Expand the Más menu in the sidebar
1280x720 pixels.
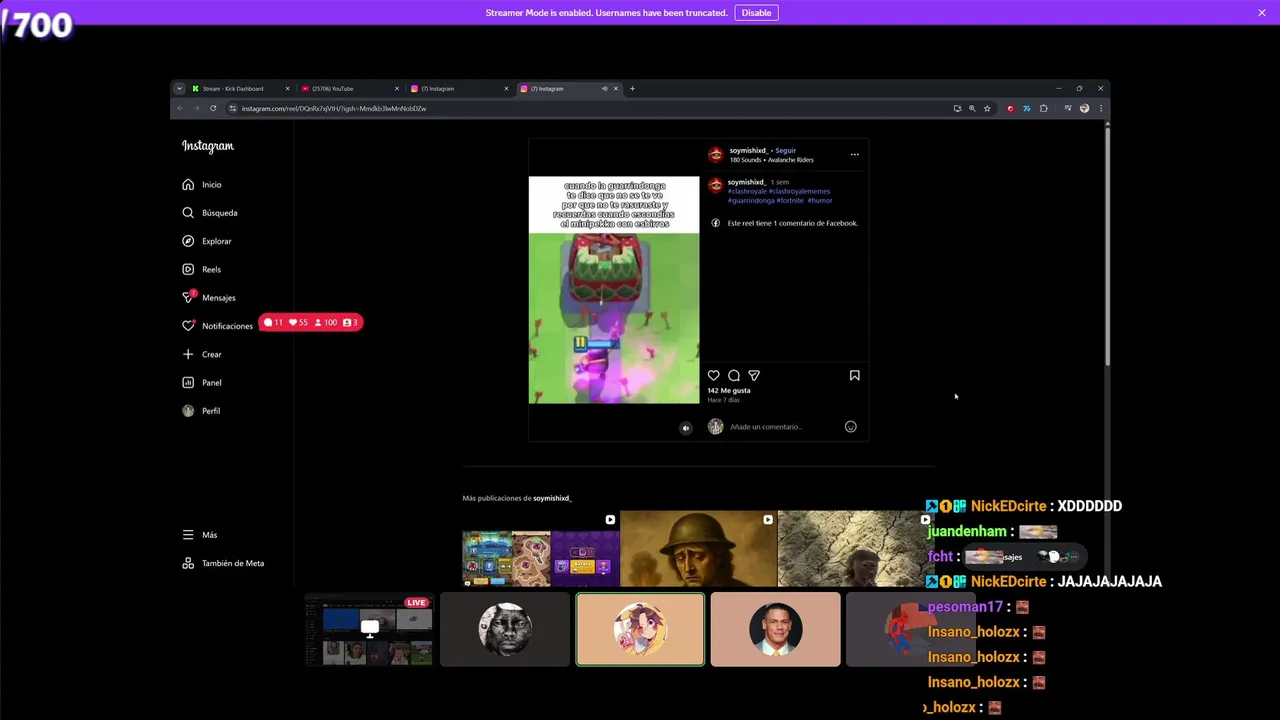pos(199,535)
